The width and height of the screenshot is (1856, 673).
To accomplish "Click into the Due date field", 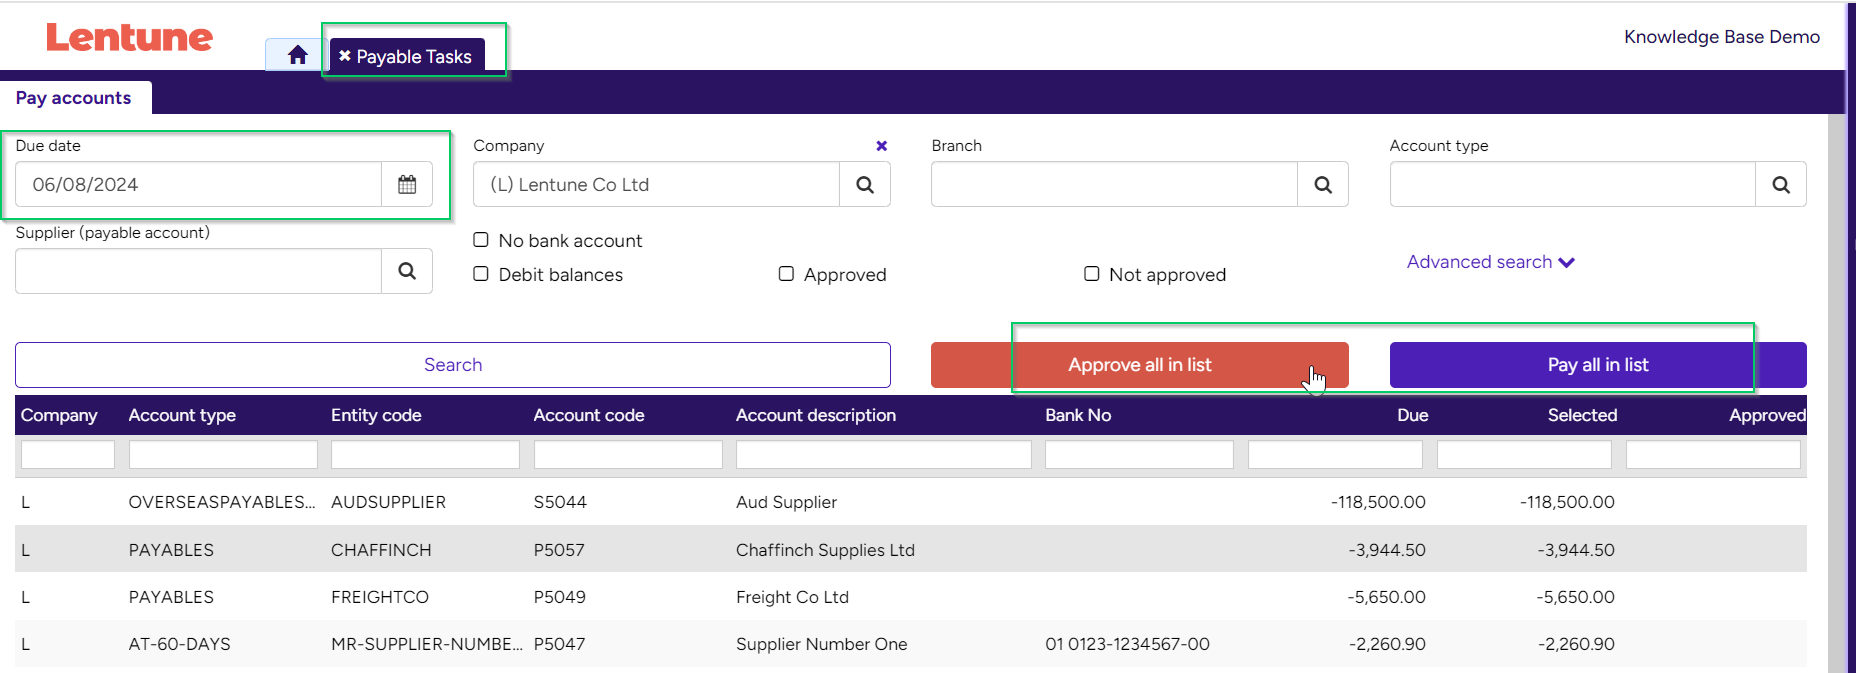I will [199, 184].
